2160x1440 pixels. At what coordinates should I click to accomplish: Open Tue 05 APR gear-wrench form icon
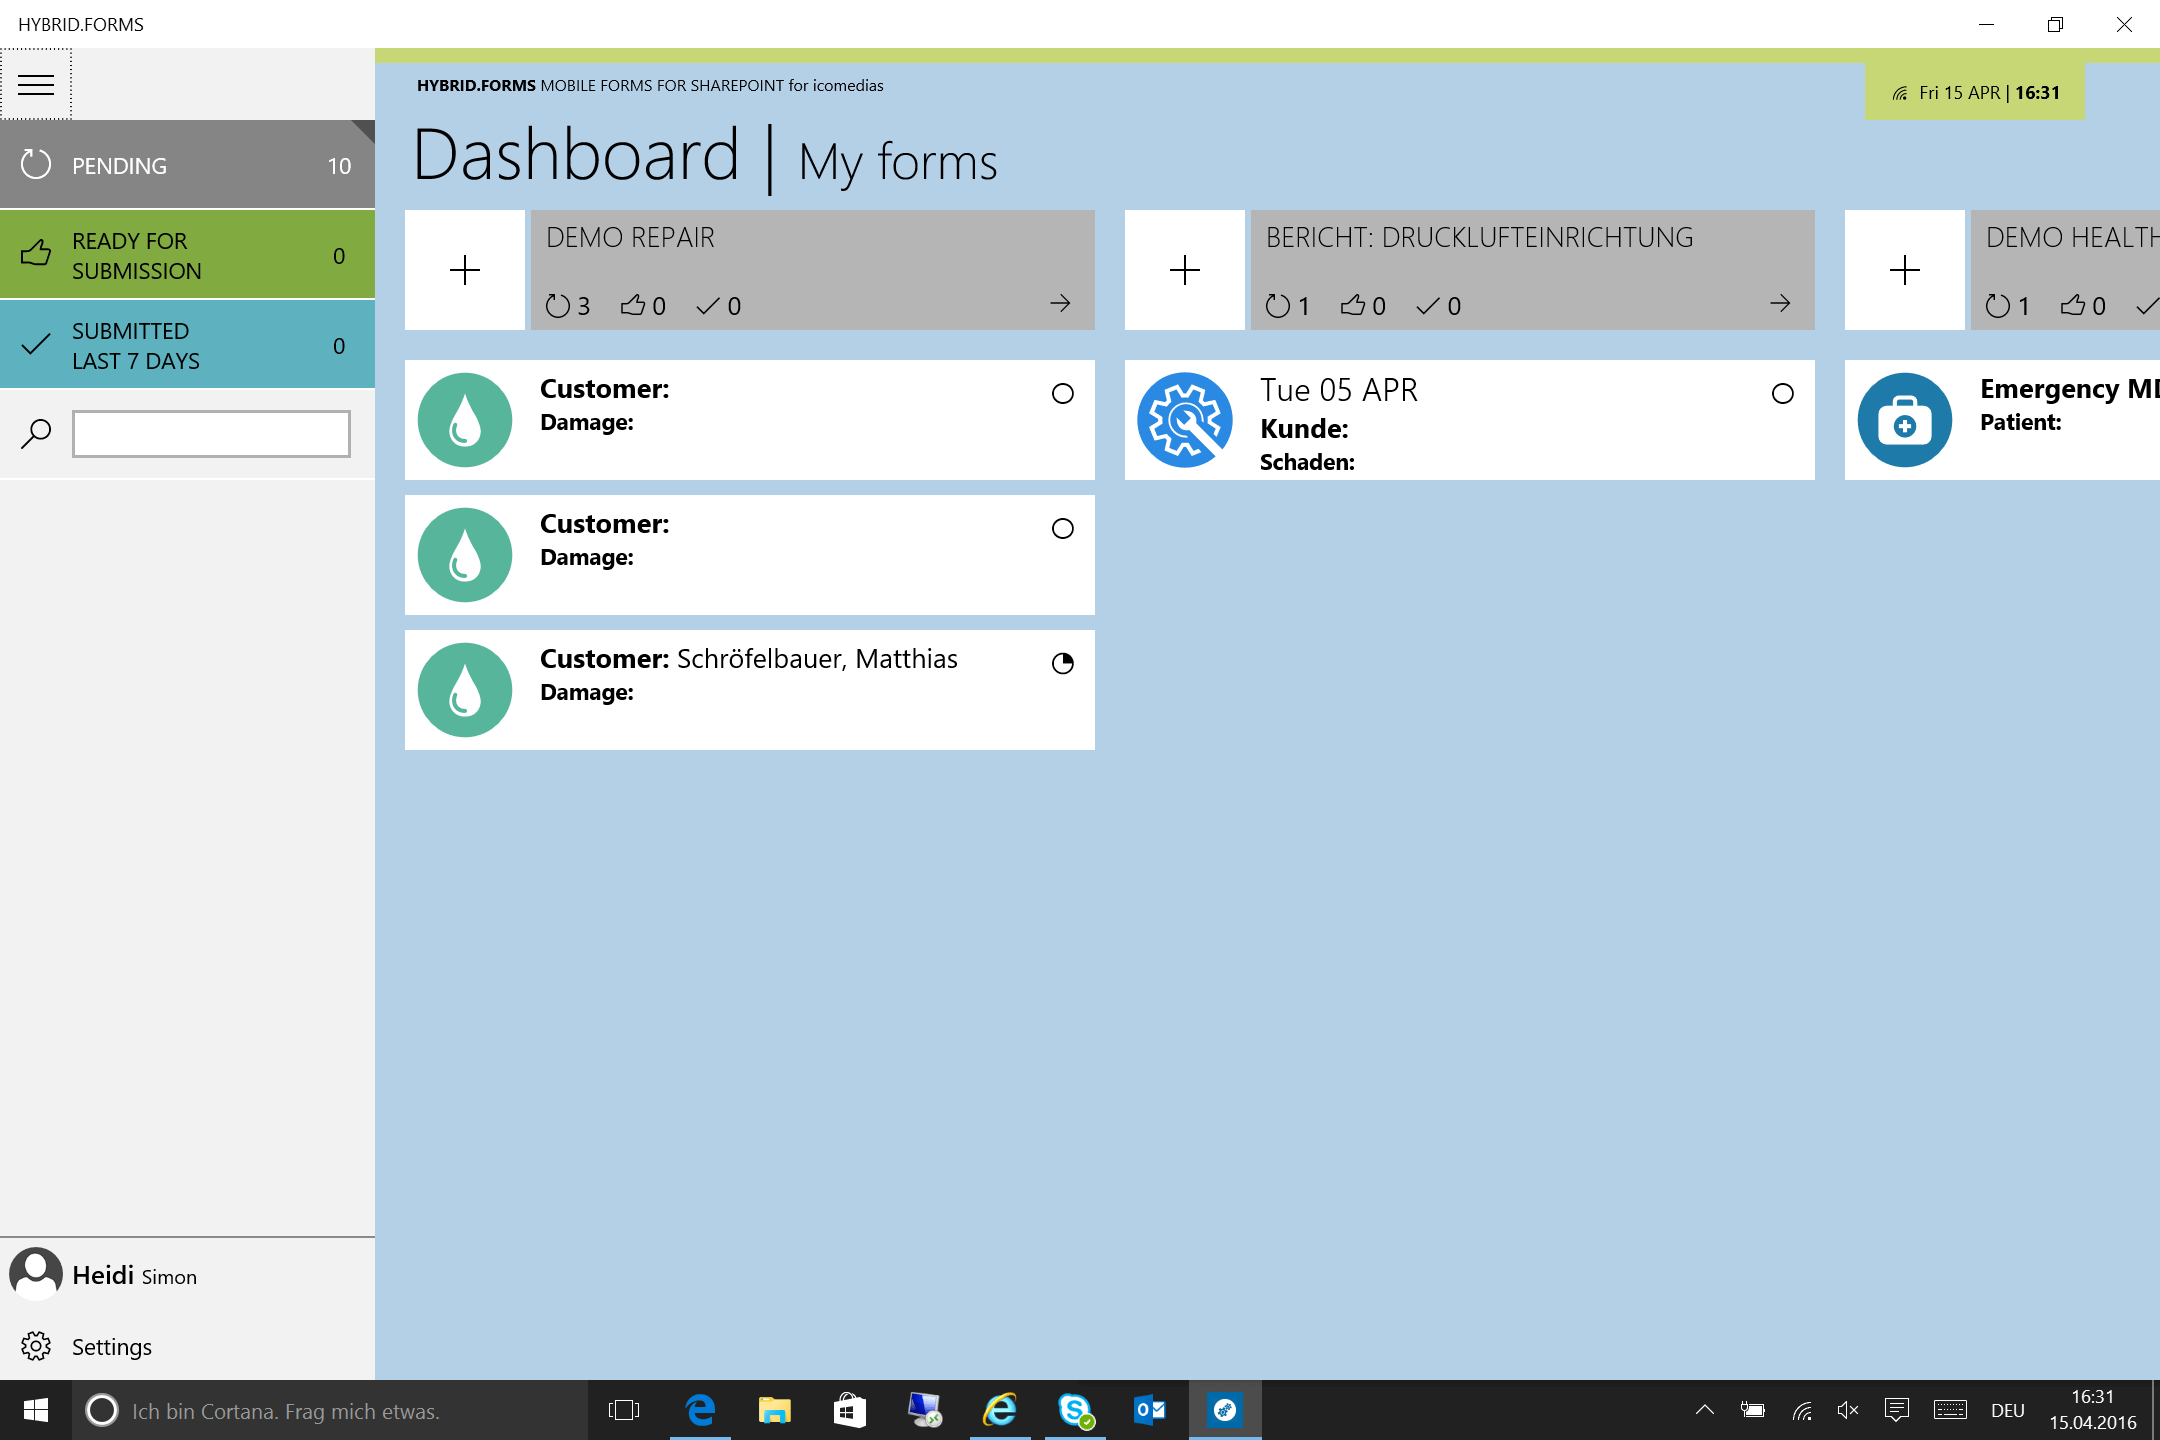pyautogui.click(x=1185, y=420)
